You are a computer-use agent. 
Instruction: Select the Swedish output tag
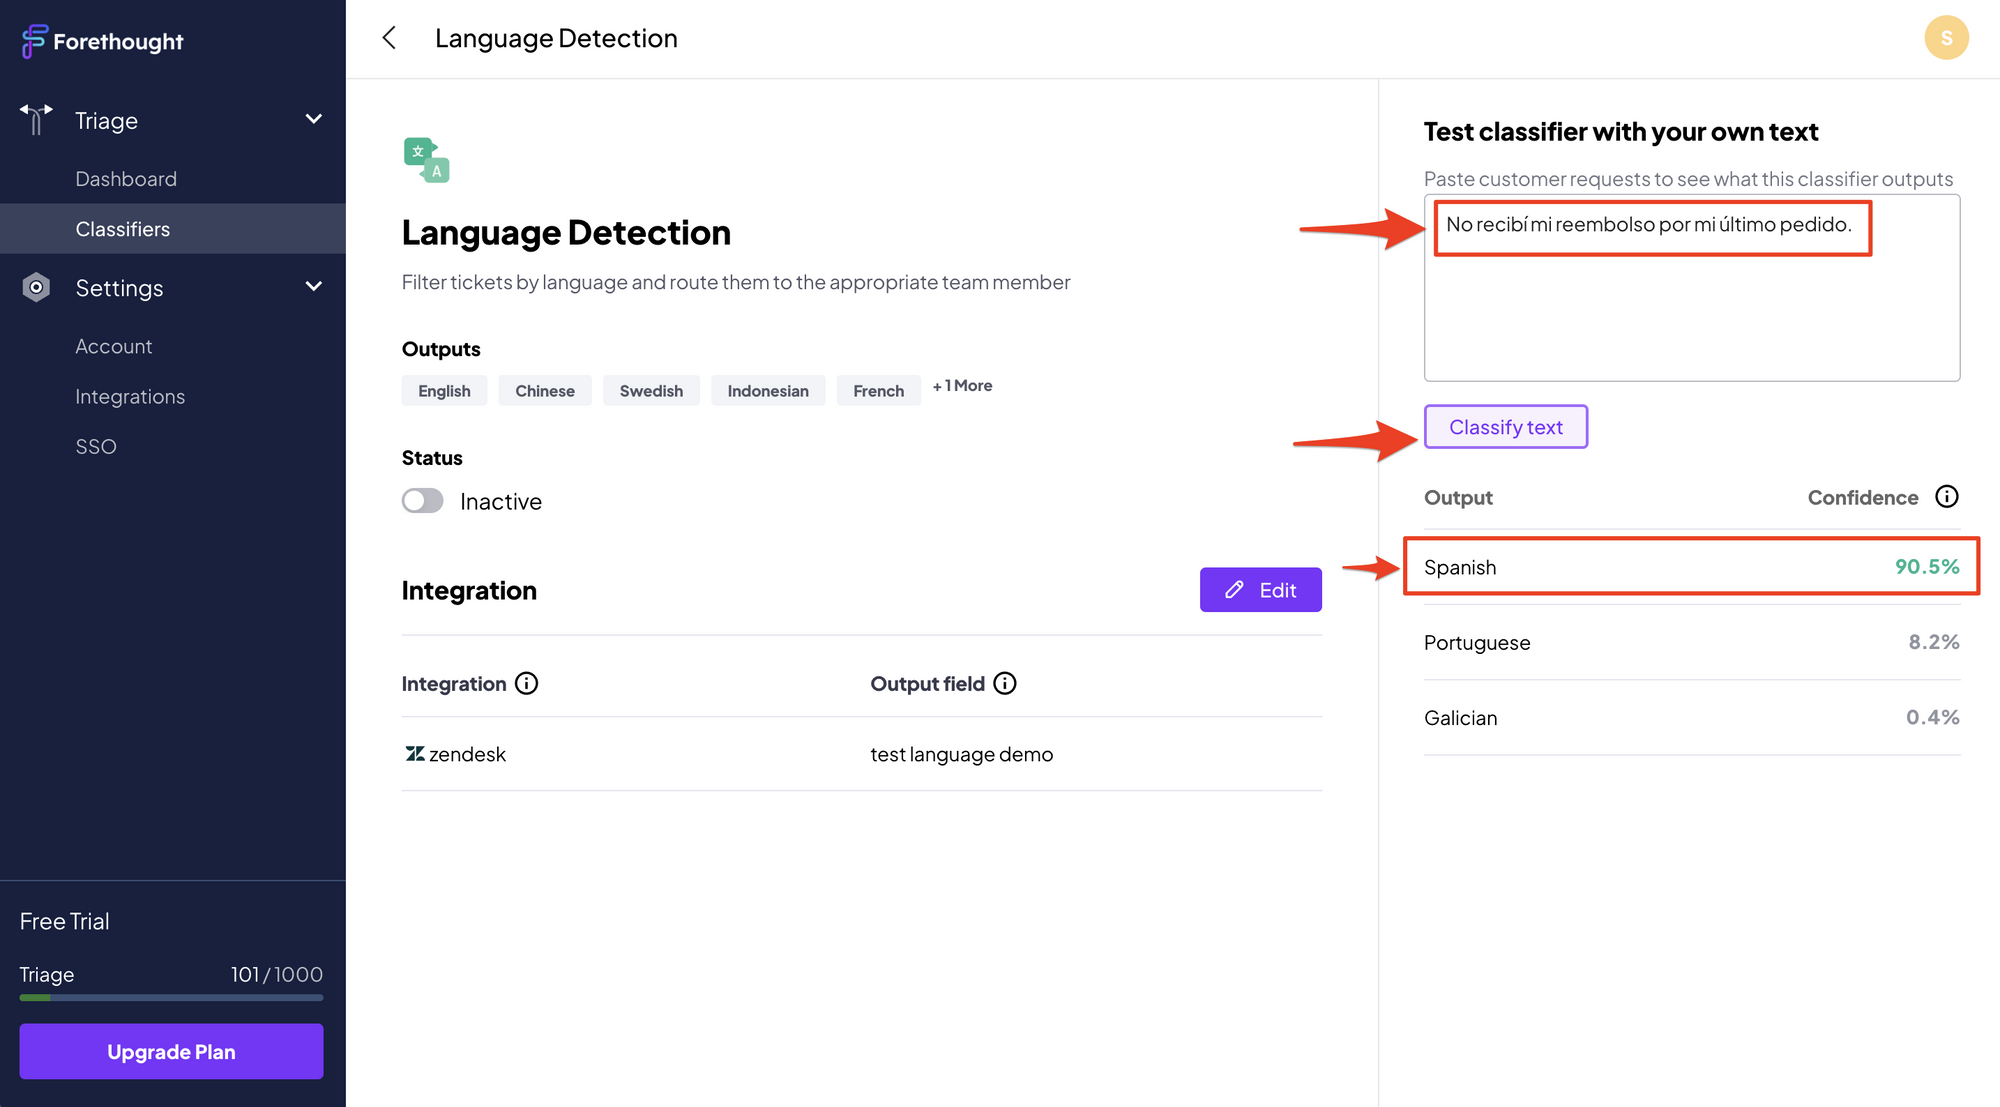(651, 391)
